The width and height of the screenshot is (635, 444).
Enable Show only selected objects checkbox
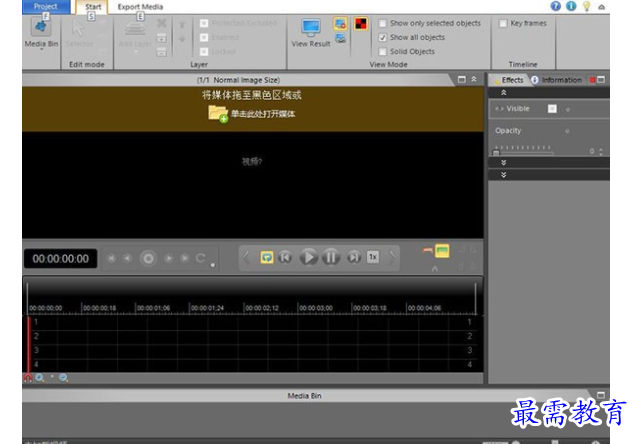(382, 23)
